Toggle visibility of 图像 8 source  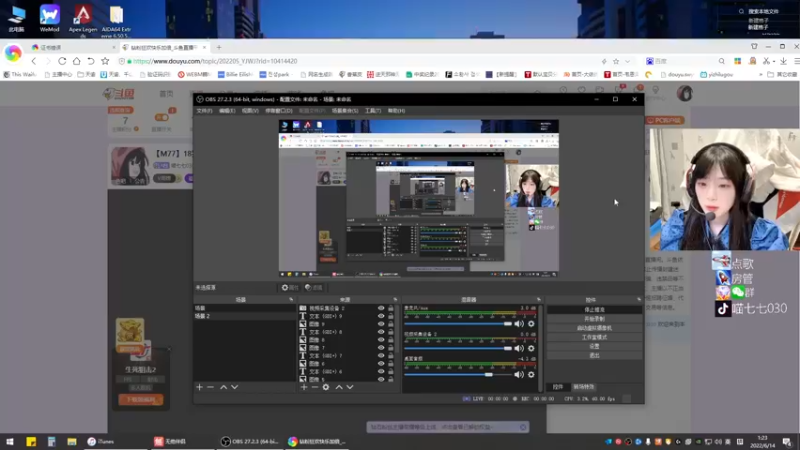coord(381,340)
